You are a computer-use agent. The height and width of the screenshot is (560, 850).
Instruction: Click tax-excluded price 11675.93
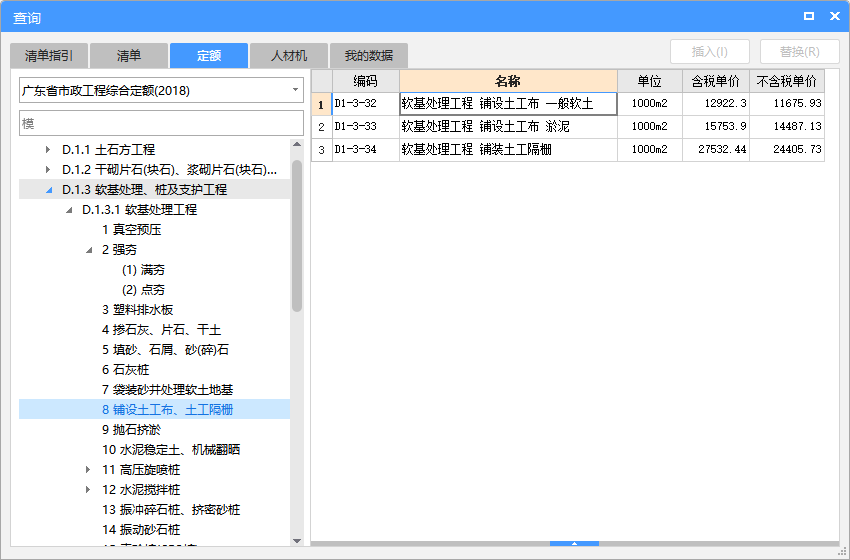click(x=787, y=104)
